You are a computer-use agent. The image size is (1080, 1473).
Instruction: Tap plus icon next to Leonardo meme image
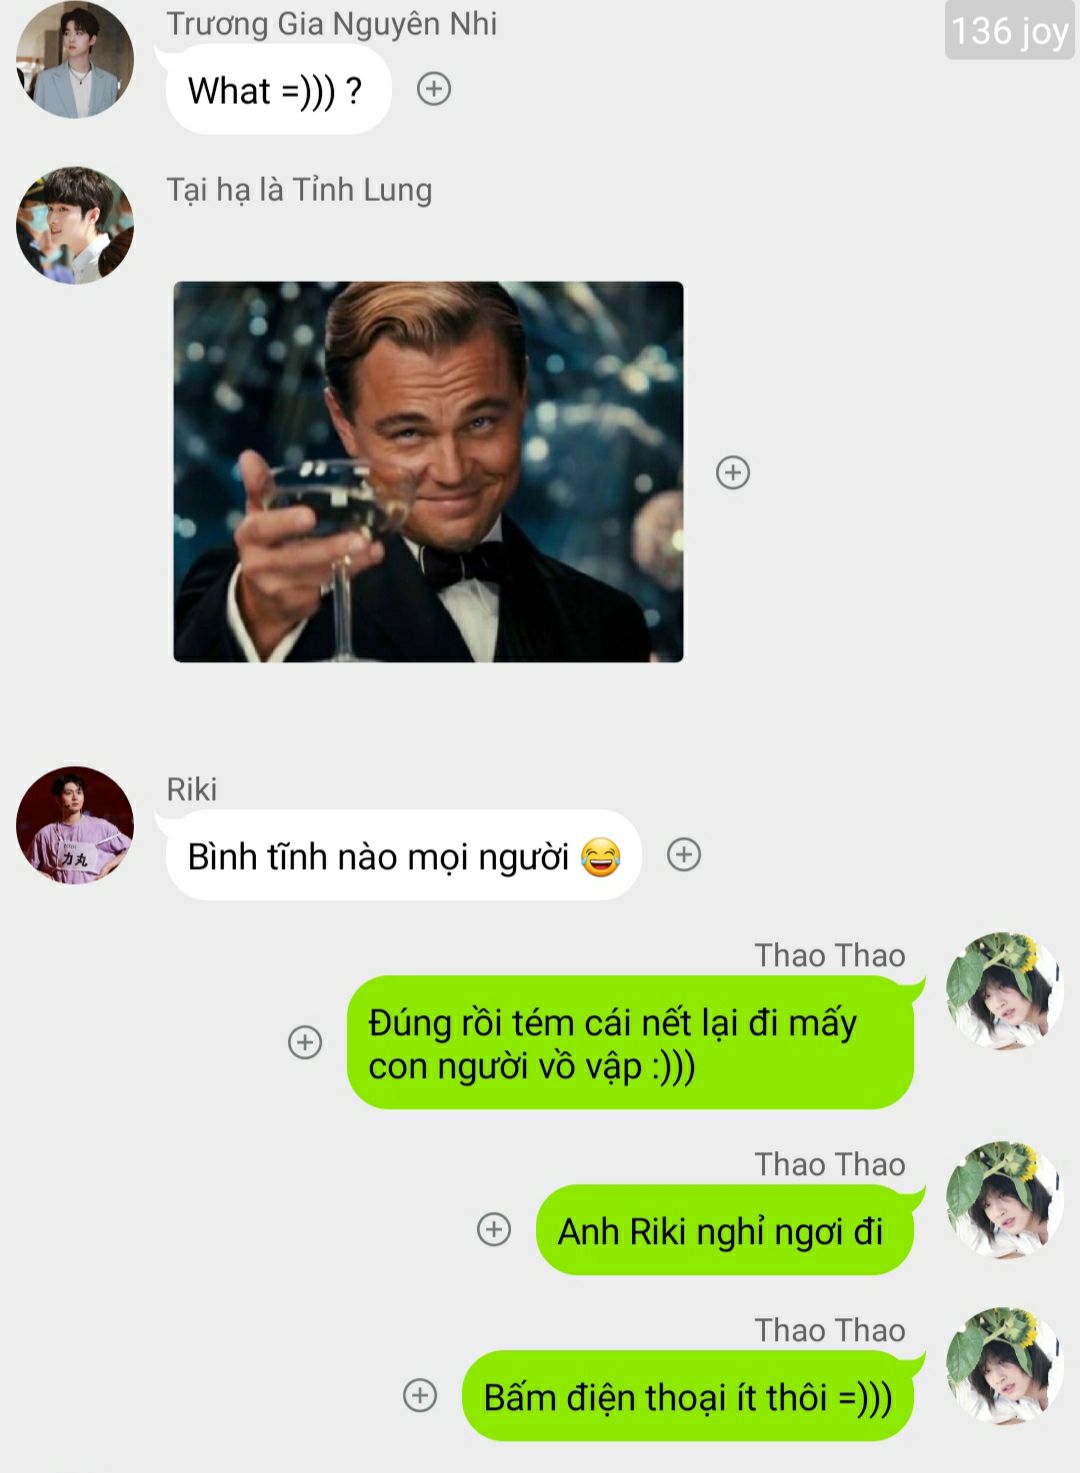tap(733, 472)
